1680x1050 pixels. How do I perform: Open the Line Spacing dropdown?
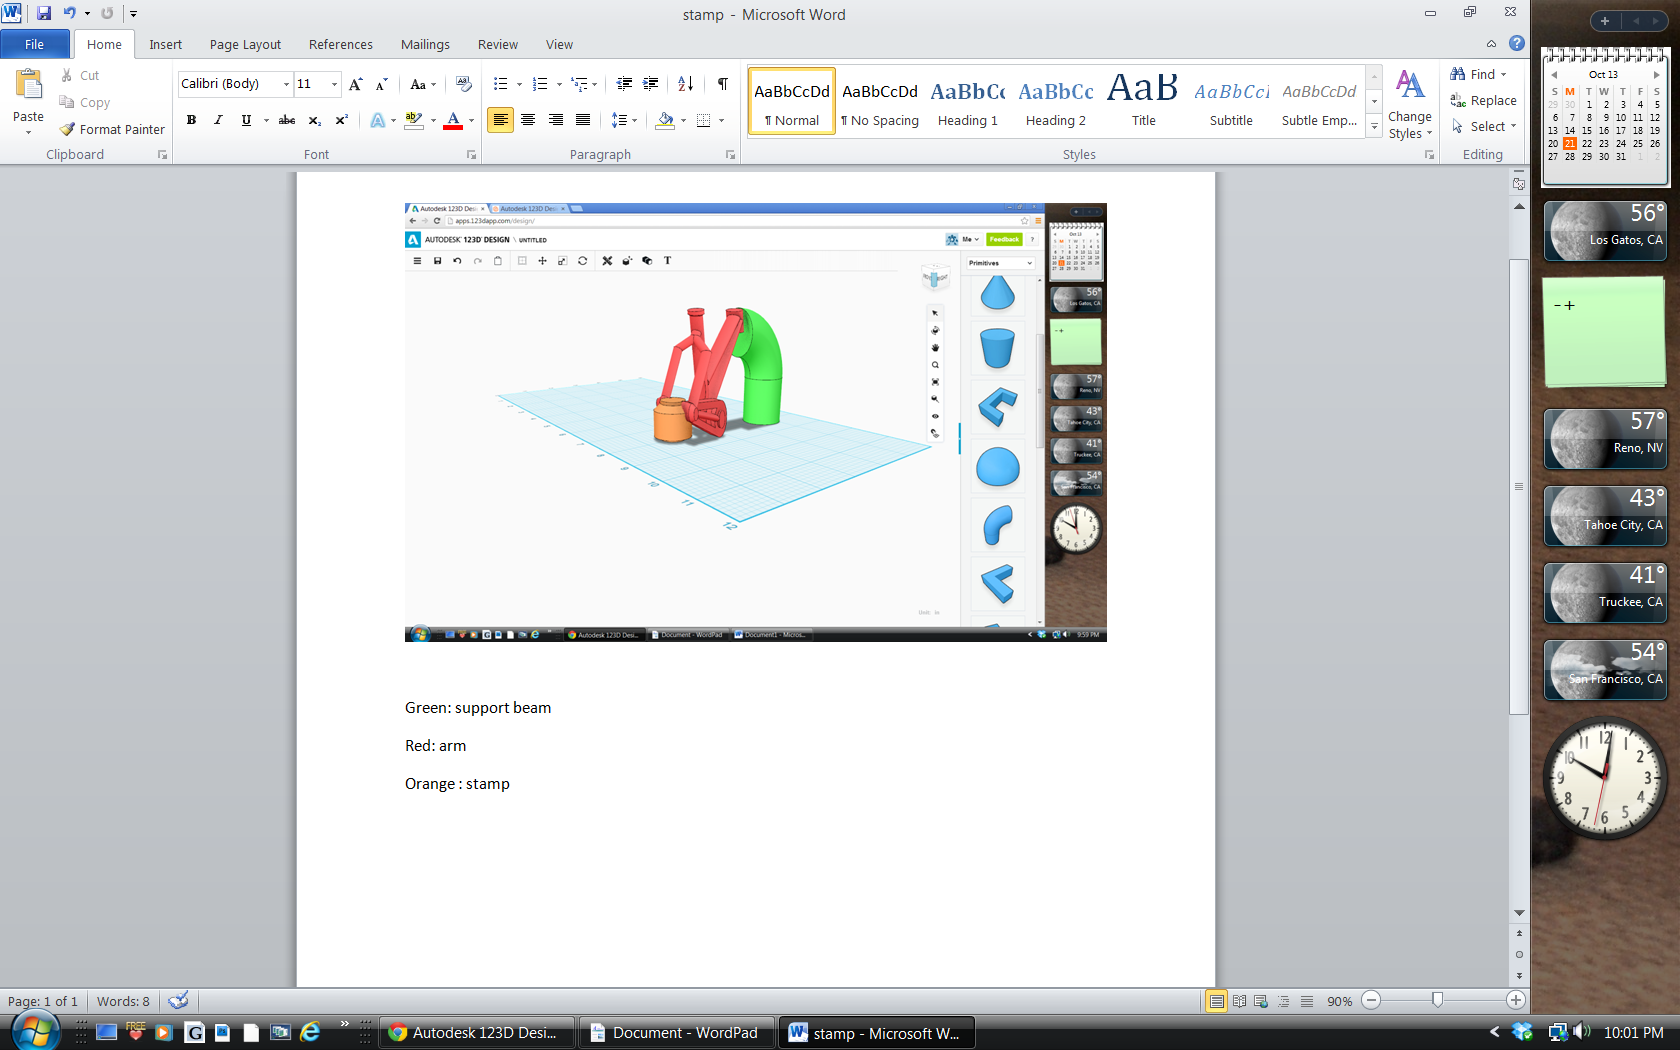pyautogui.click(x=624, y=120)
